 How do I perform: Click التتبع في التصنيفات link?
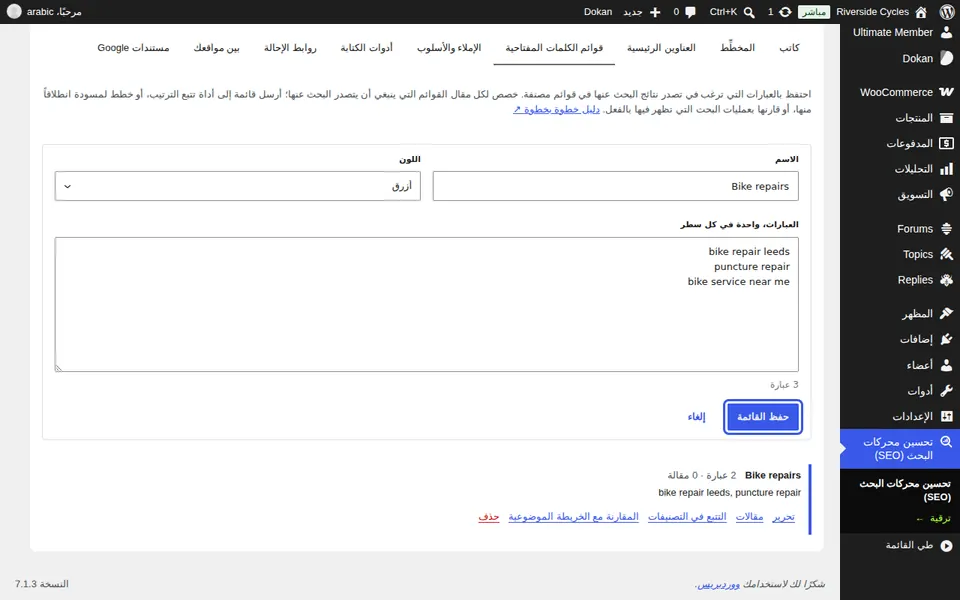click(x=687, y=517)
